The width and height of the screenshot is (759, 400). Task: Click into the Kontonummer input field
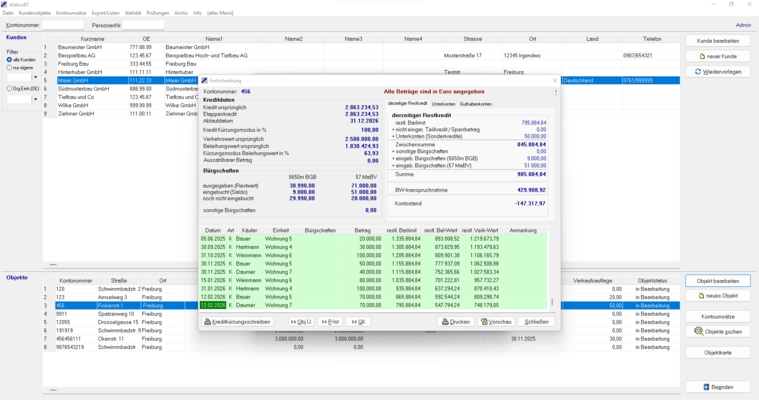coord(63,25)
